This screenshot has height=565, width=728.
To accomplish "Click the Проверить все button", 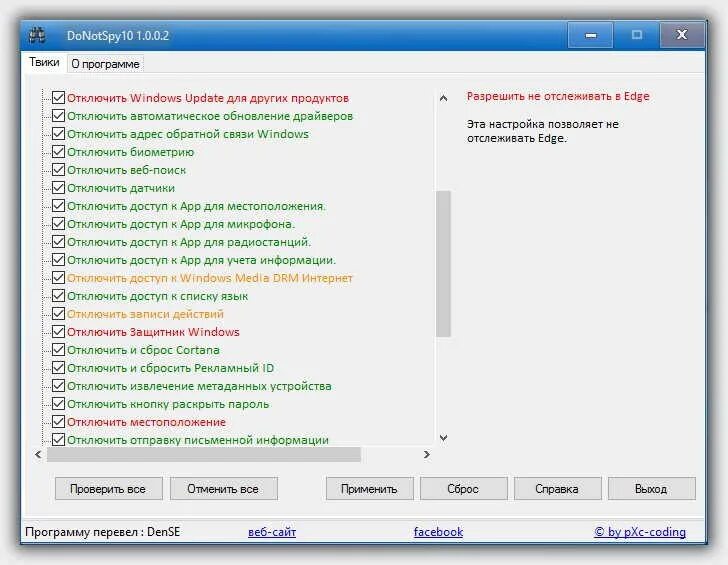I will (x=109, y=488).
